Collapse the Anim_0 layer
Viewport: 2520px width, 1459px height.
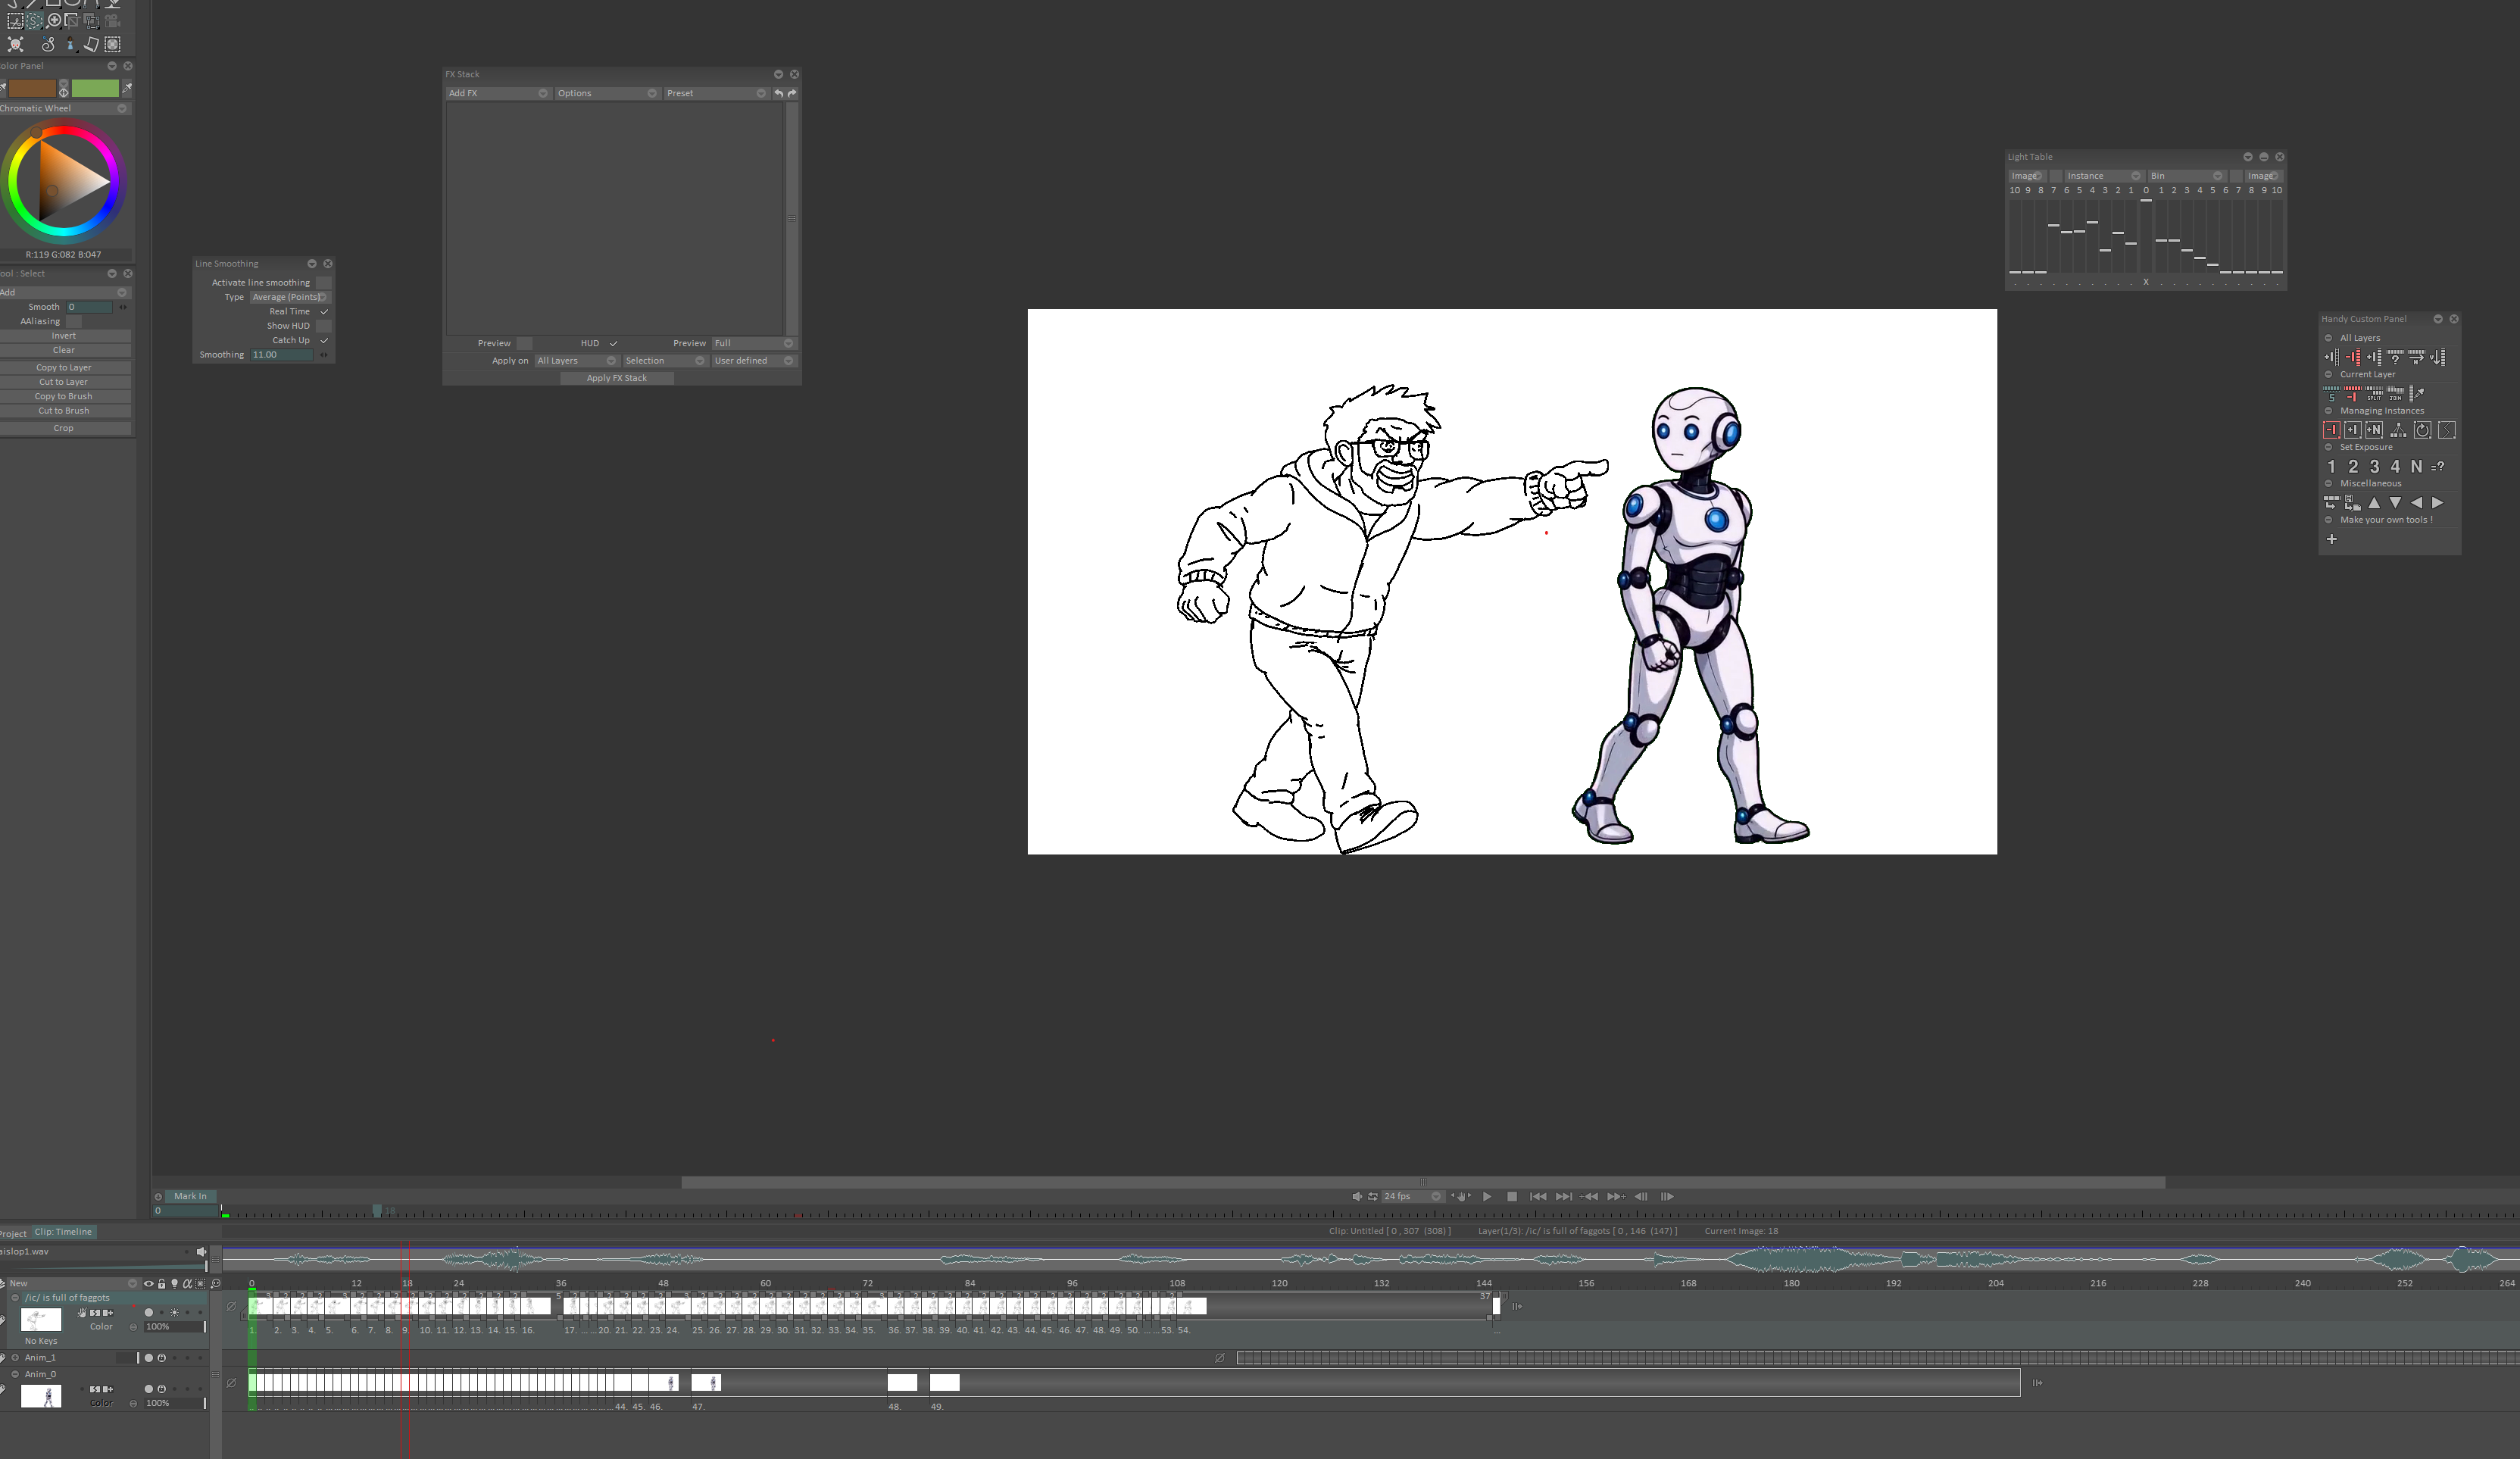tap(15, 1374)
